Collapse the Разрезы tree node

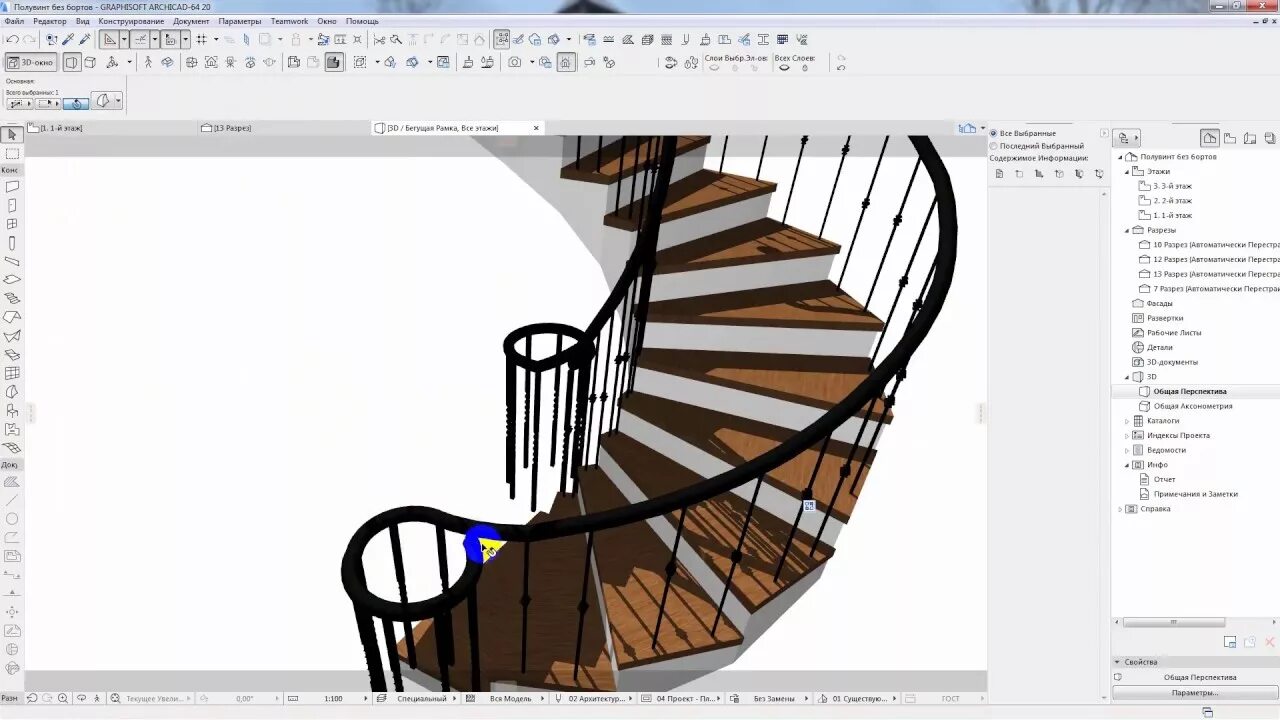[x=1126, y=230]
